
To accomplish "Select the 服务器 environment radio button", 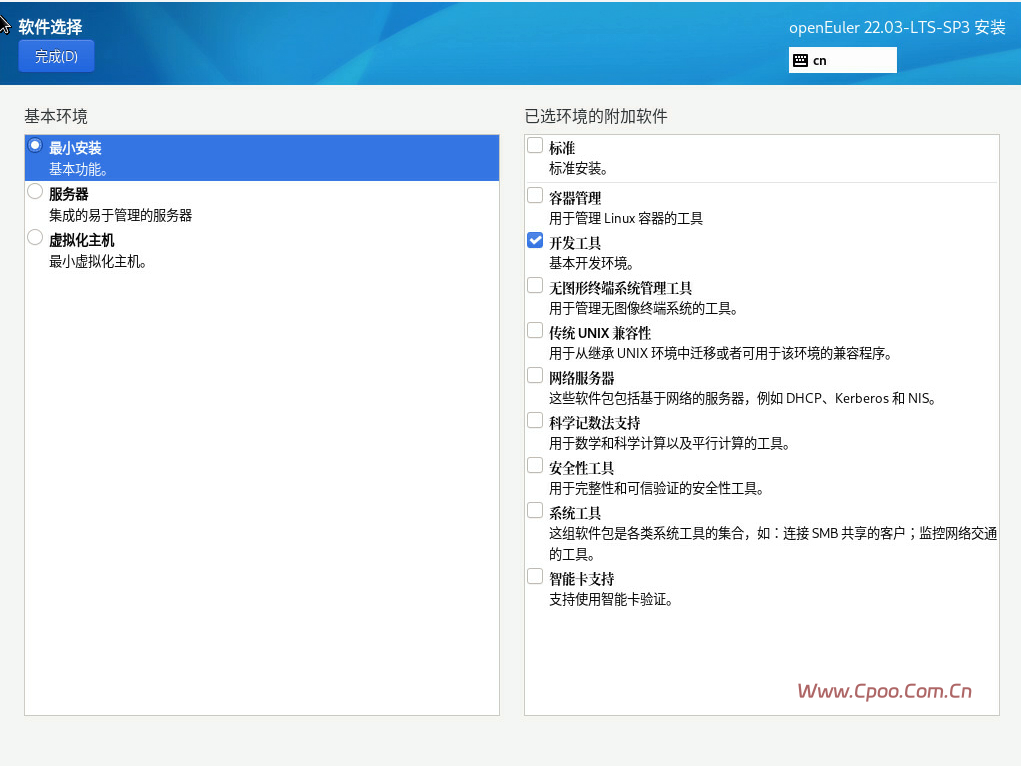I will pos(35,192).
